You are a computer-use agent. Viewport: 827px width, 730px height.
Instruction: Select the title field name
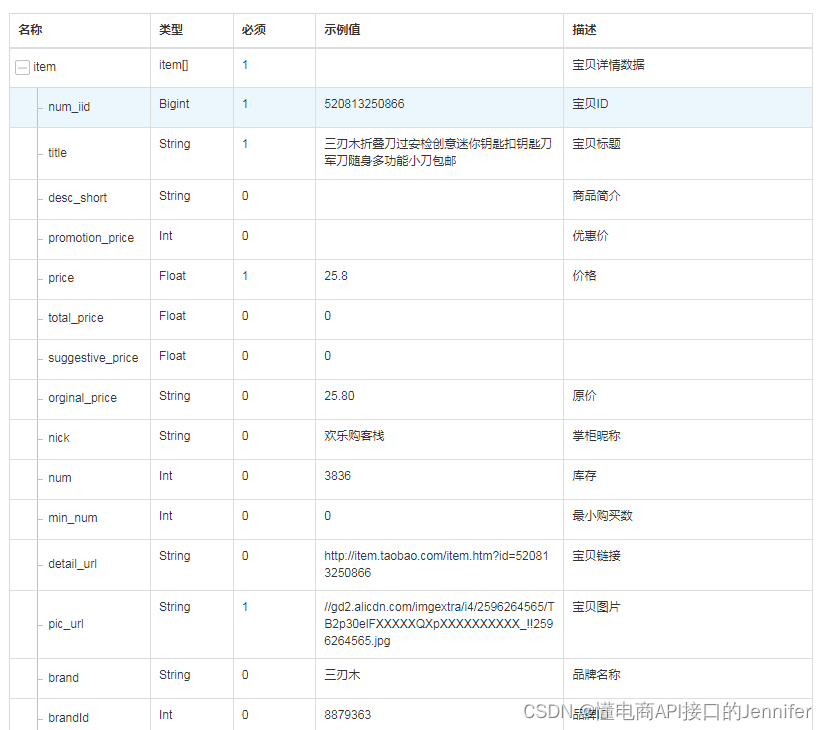pyautogui.click(x=57, y=153)
